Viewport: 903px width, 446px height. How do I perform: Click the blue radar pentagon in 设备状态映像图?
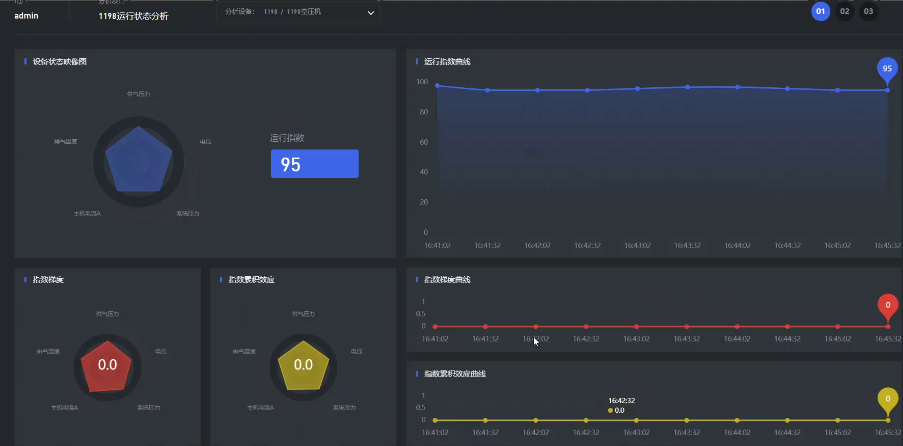(139, 160)
